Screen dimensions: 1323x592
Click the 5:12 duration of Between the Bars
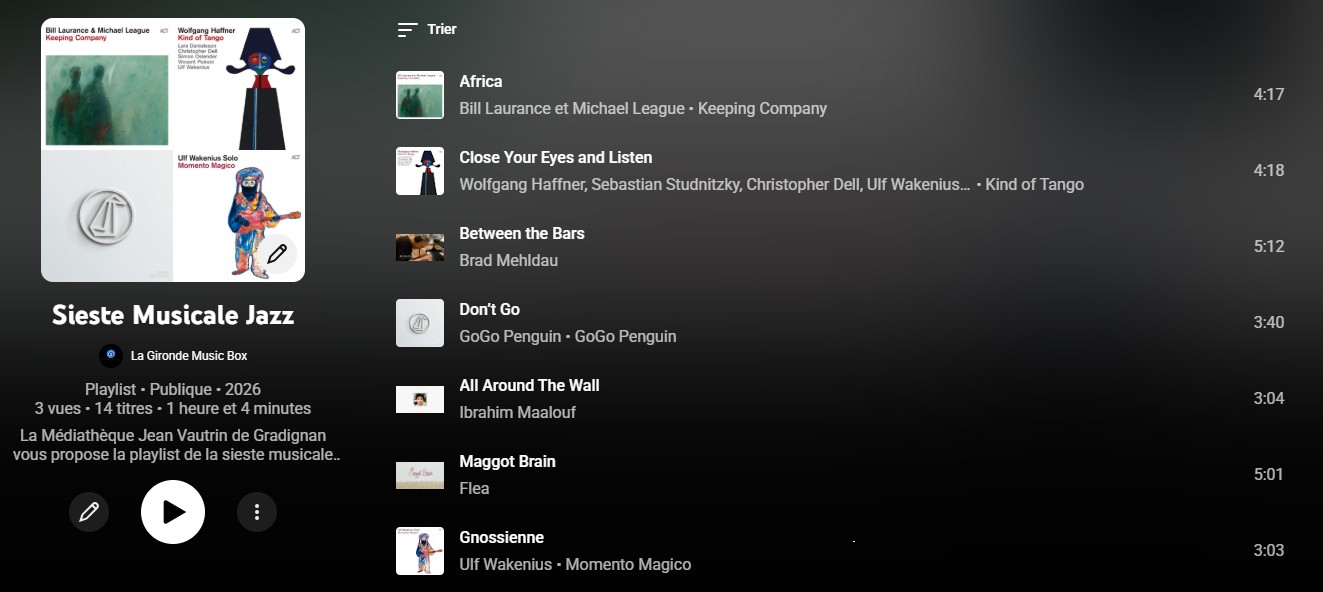click(1269, 247)
